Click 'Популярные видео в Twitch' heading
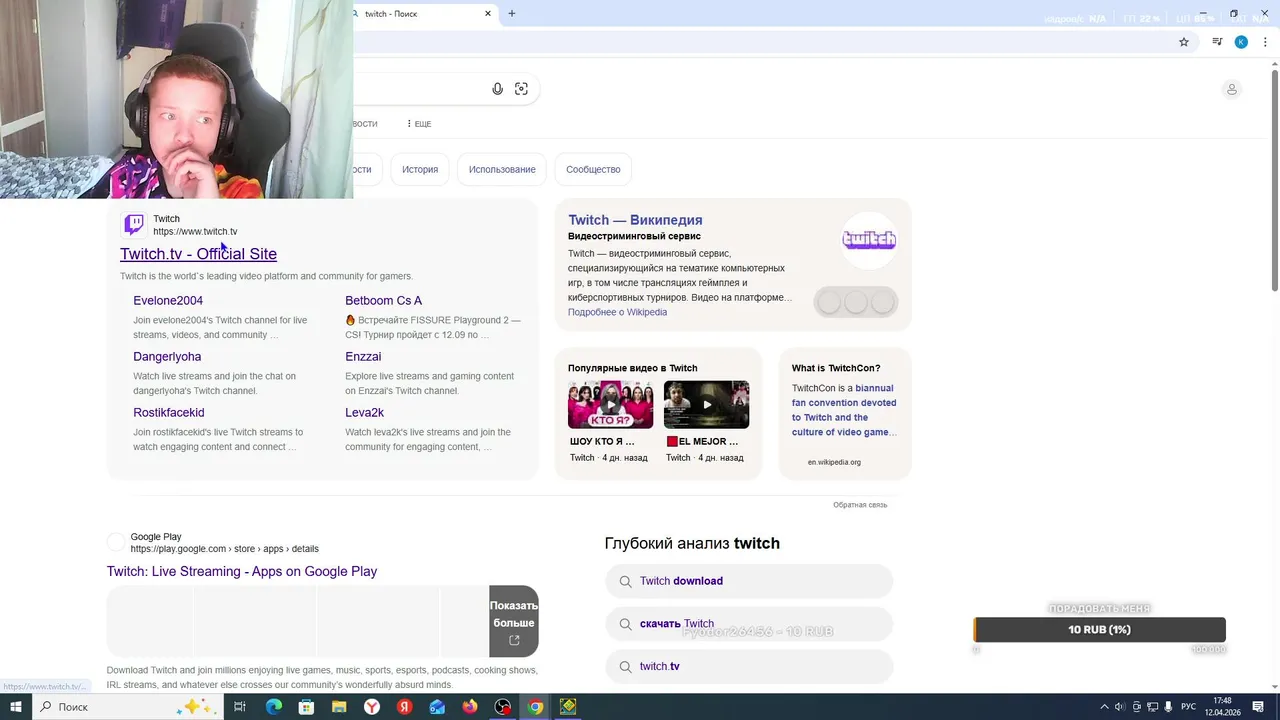Viewport: 1280px width, 720px height. click(x=633, y=368)
